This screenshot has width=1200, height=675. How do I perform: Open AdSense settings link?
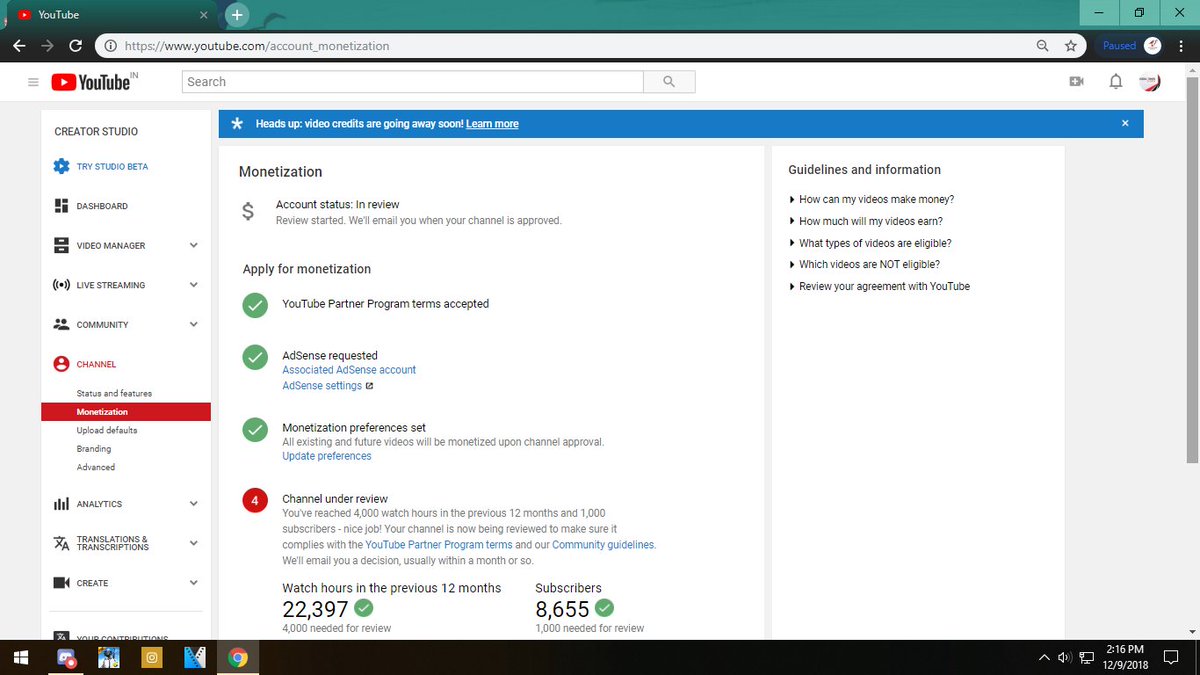click(322, 386)
